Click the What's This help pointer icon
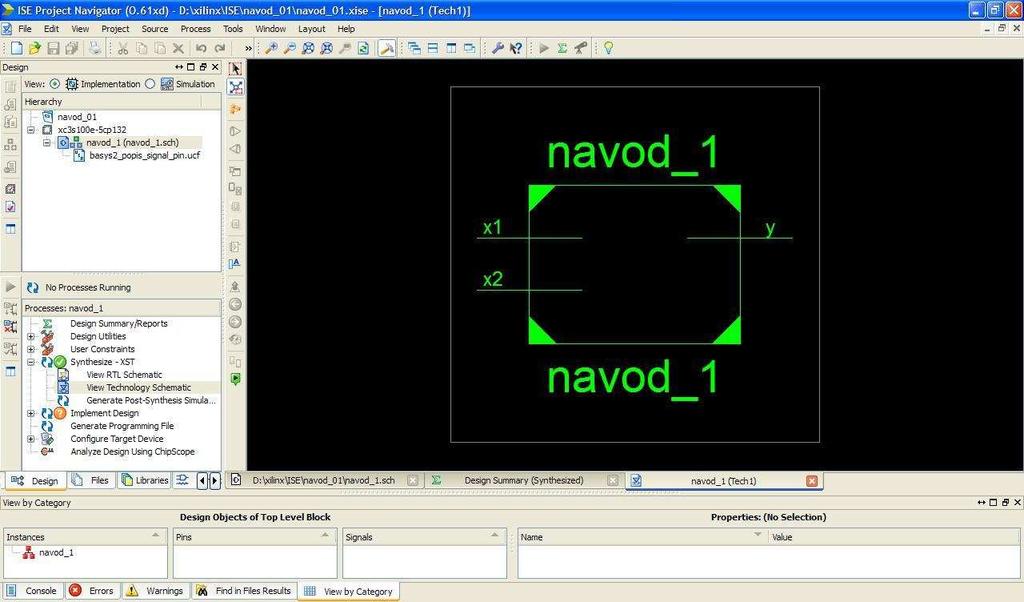The image size is (1024, 602). pyautogui.click(x=516, y=48)
